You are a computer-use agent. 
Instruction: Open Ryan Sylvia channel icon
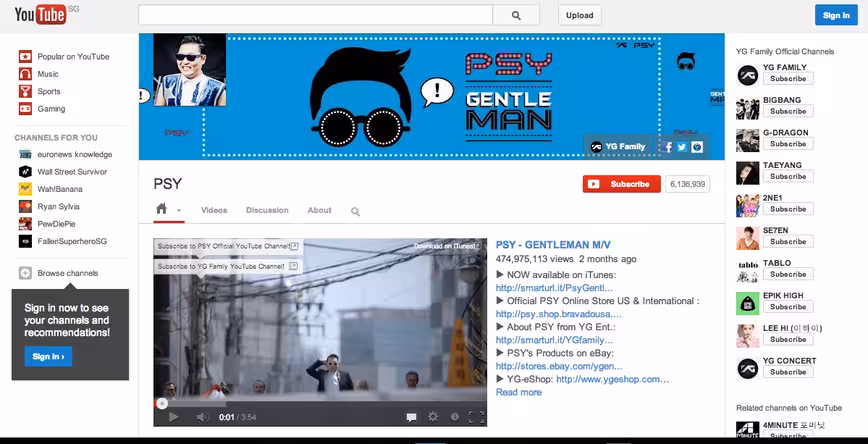25,206
